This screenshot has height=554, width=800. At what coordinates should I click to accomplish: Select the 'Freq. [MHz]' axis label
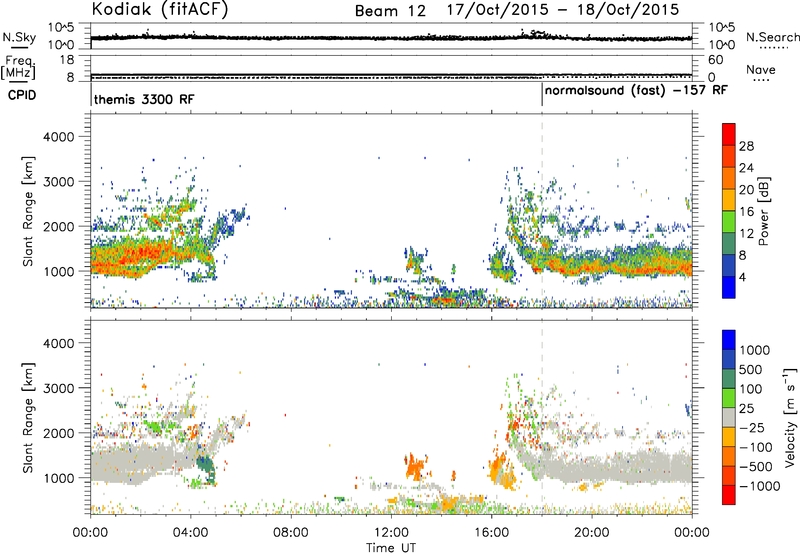[18, 68]
